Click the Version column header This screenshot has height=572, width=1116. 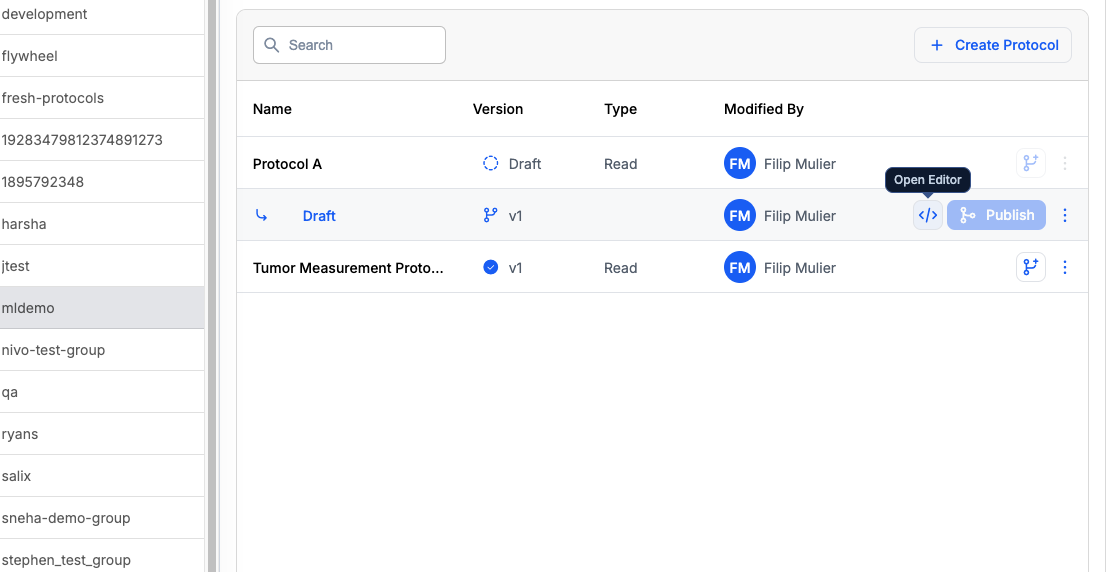tap(498, 109)
